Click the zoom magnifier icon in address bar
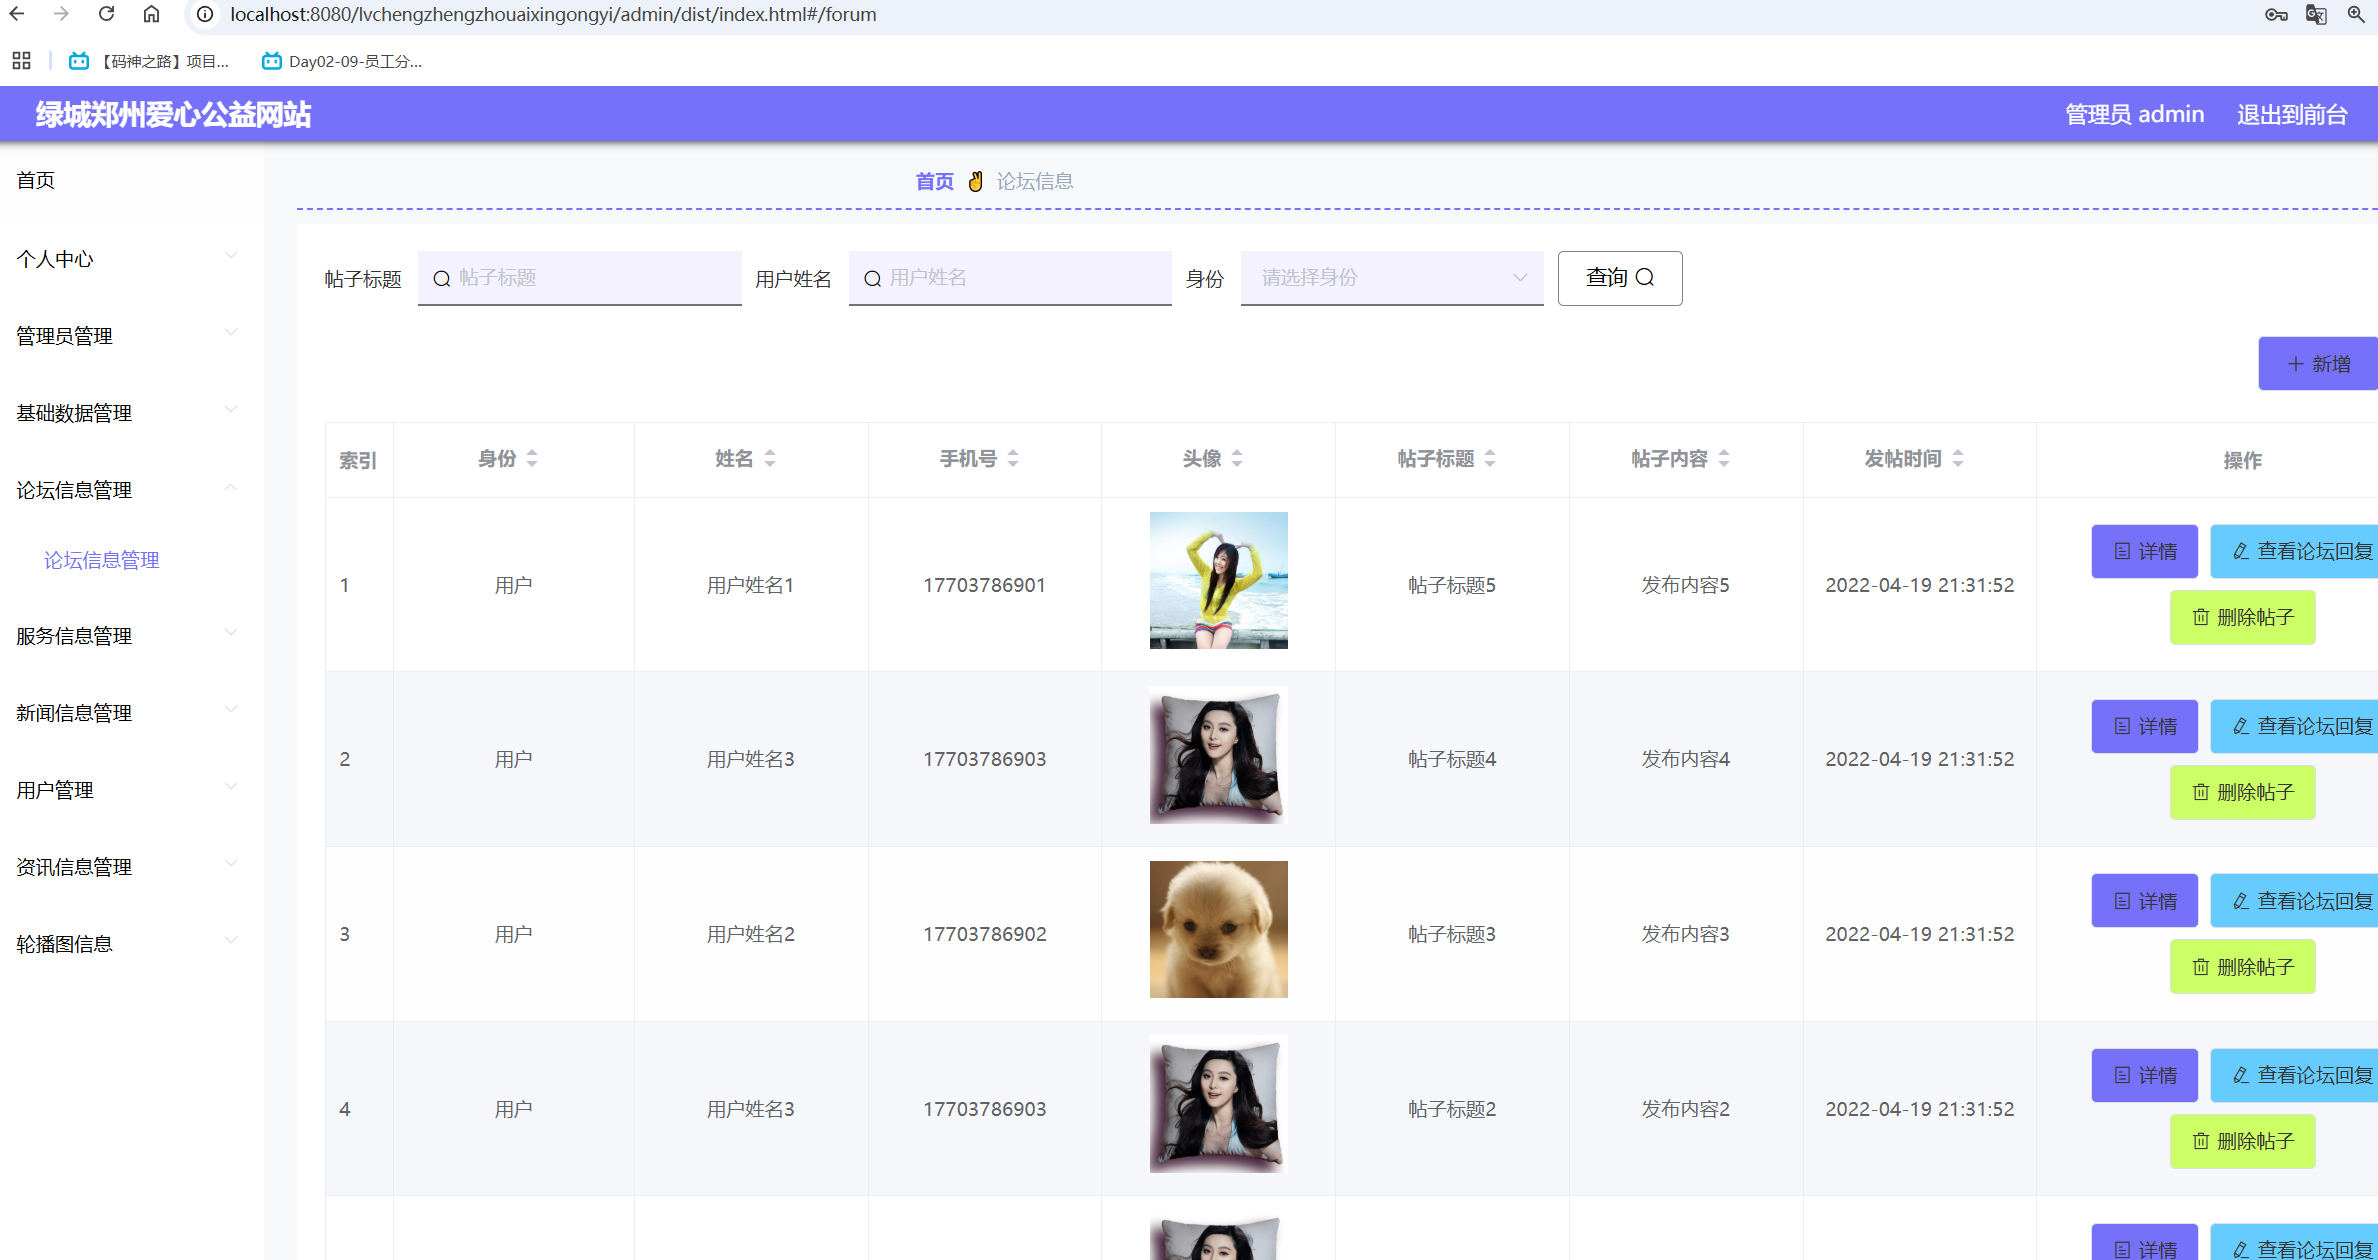The image size is (2378, 1260). click(2357, 14)
